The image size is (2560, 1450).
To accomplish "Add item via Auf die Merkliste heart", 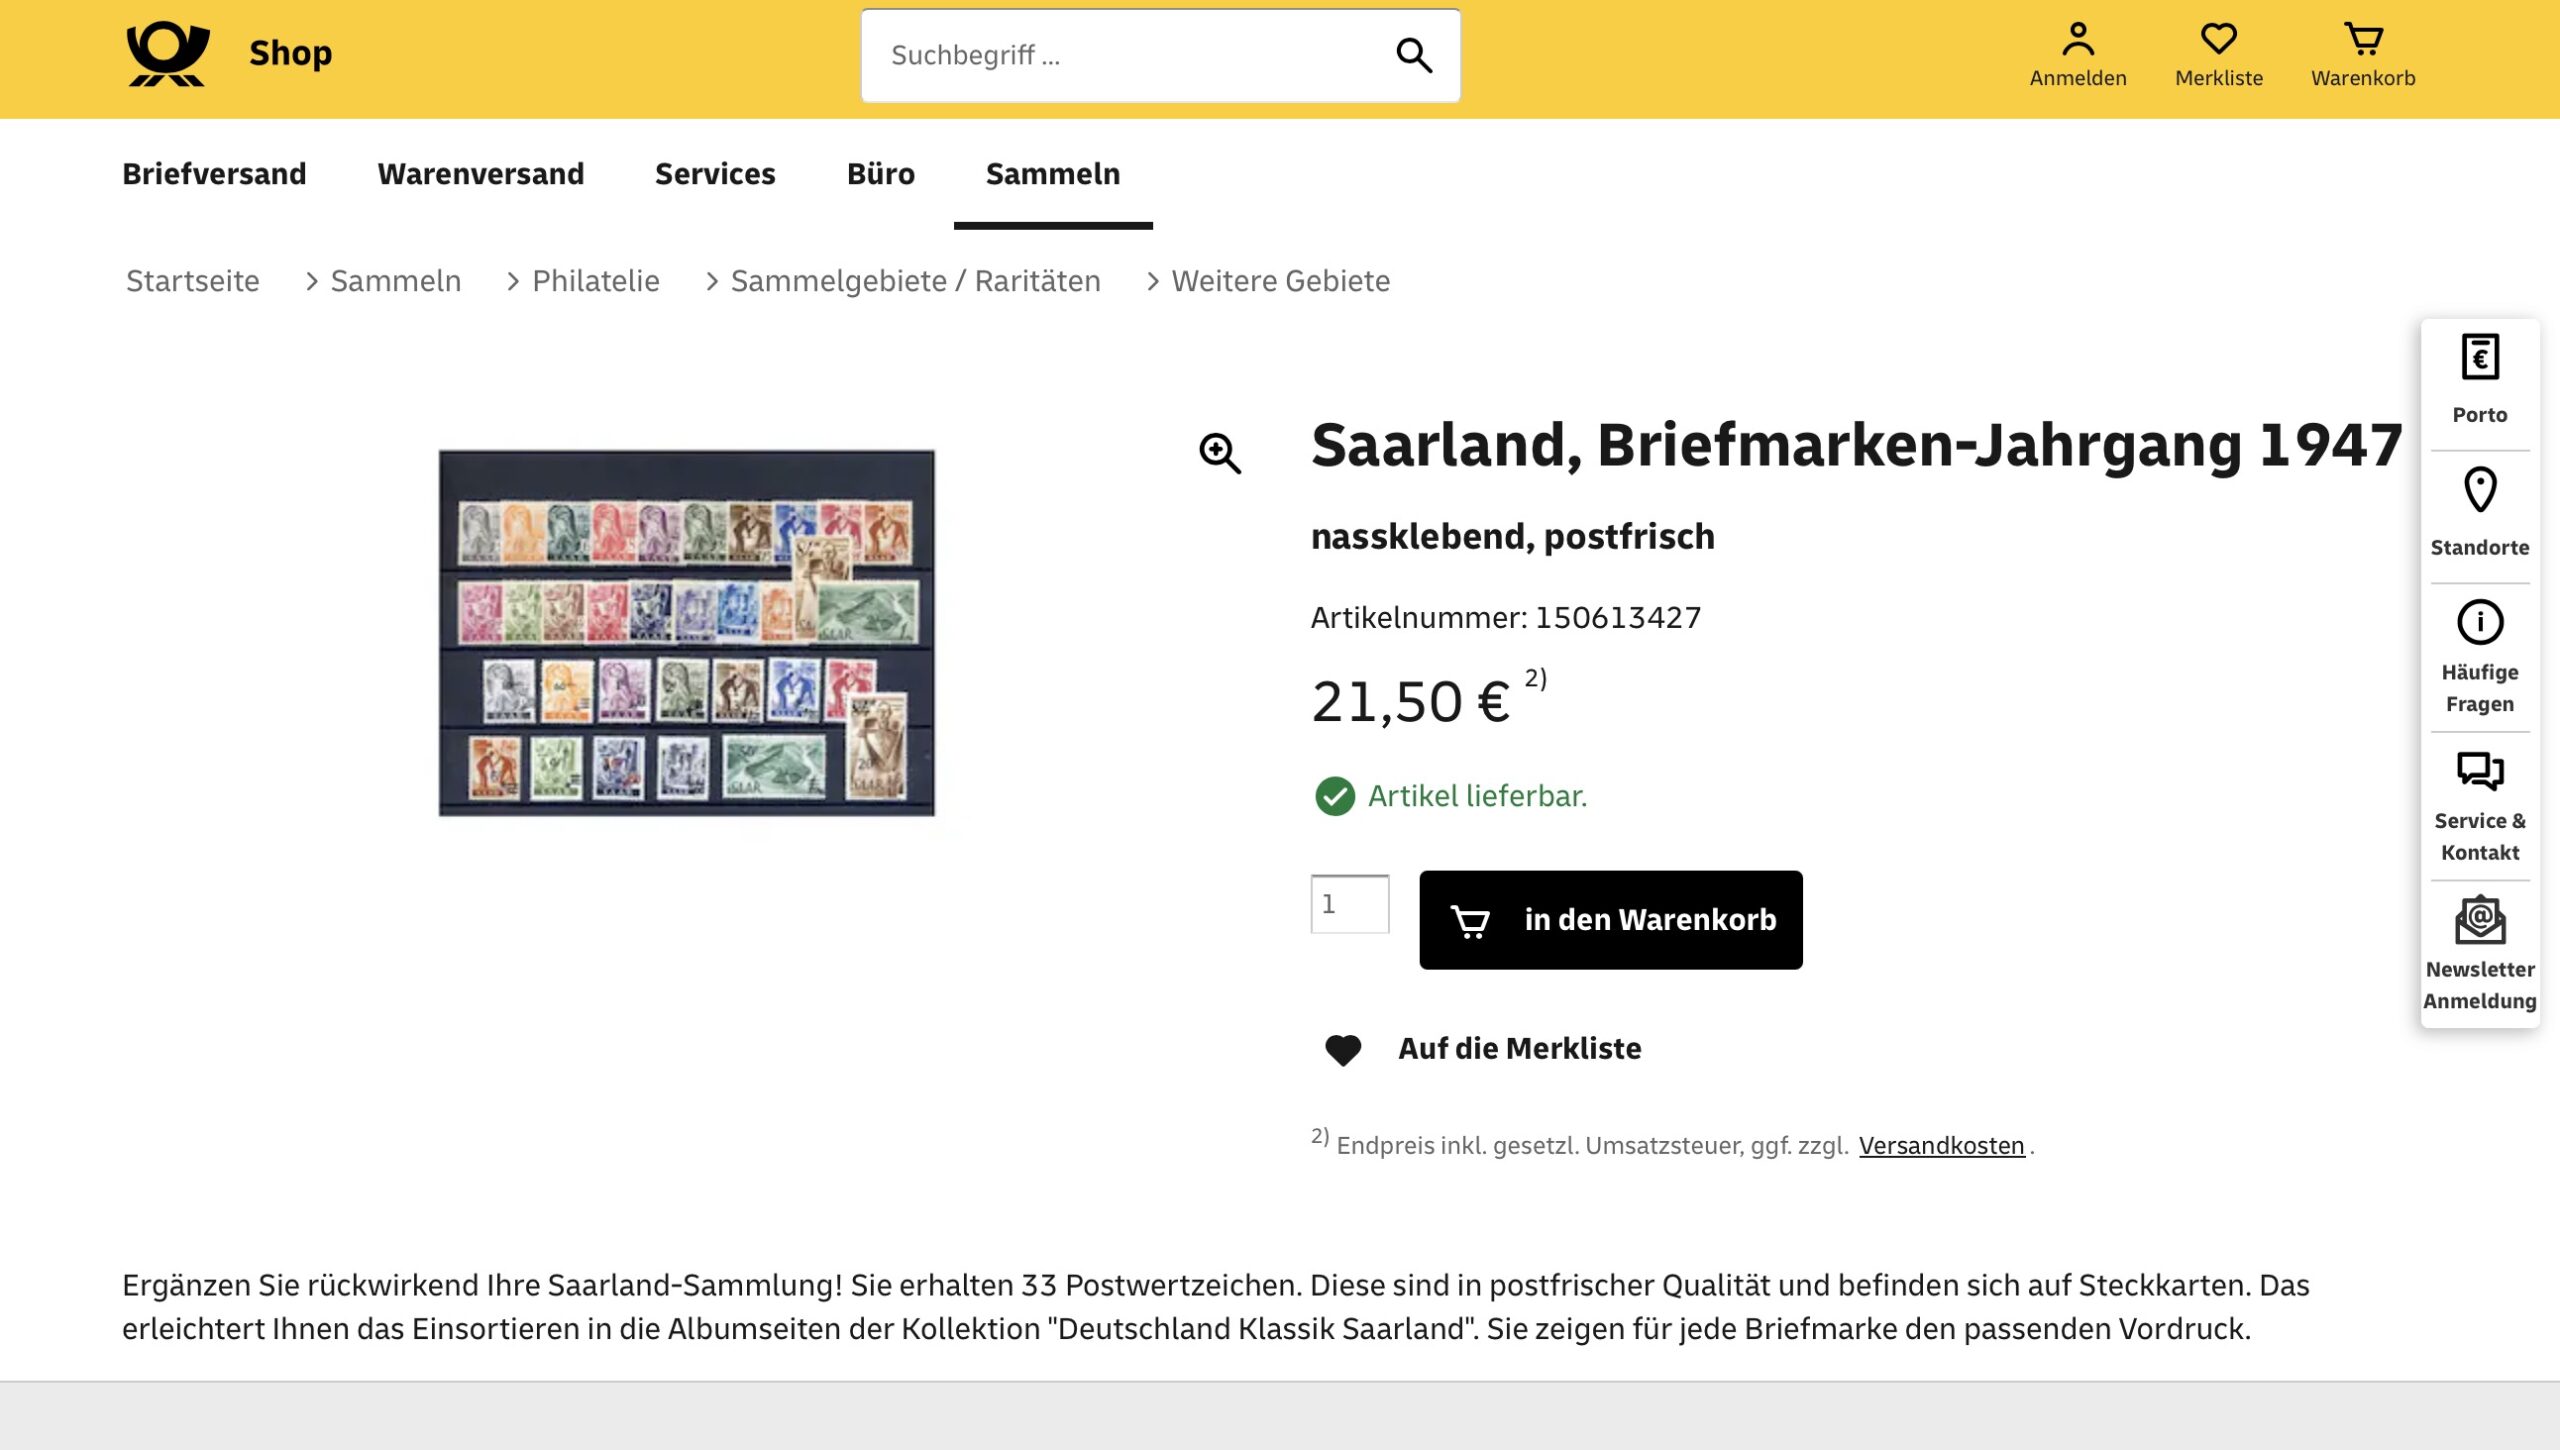I will 1342,1049.
